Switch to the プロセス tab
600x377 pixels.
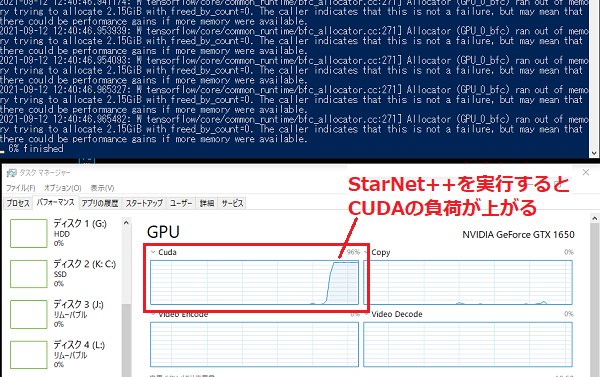click(18, 203)
